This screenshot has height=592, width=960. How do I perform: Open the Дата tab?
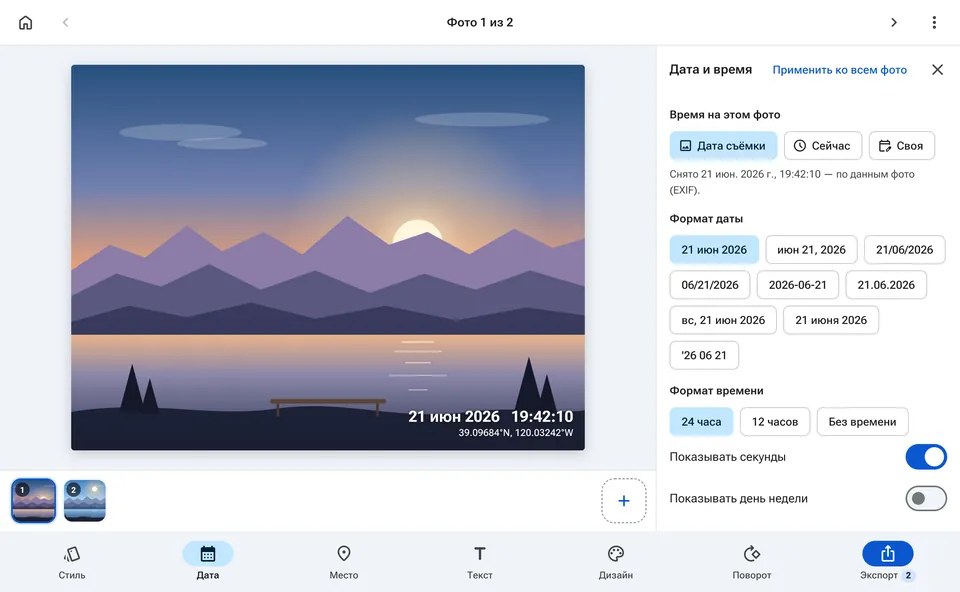pos(208,562)
